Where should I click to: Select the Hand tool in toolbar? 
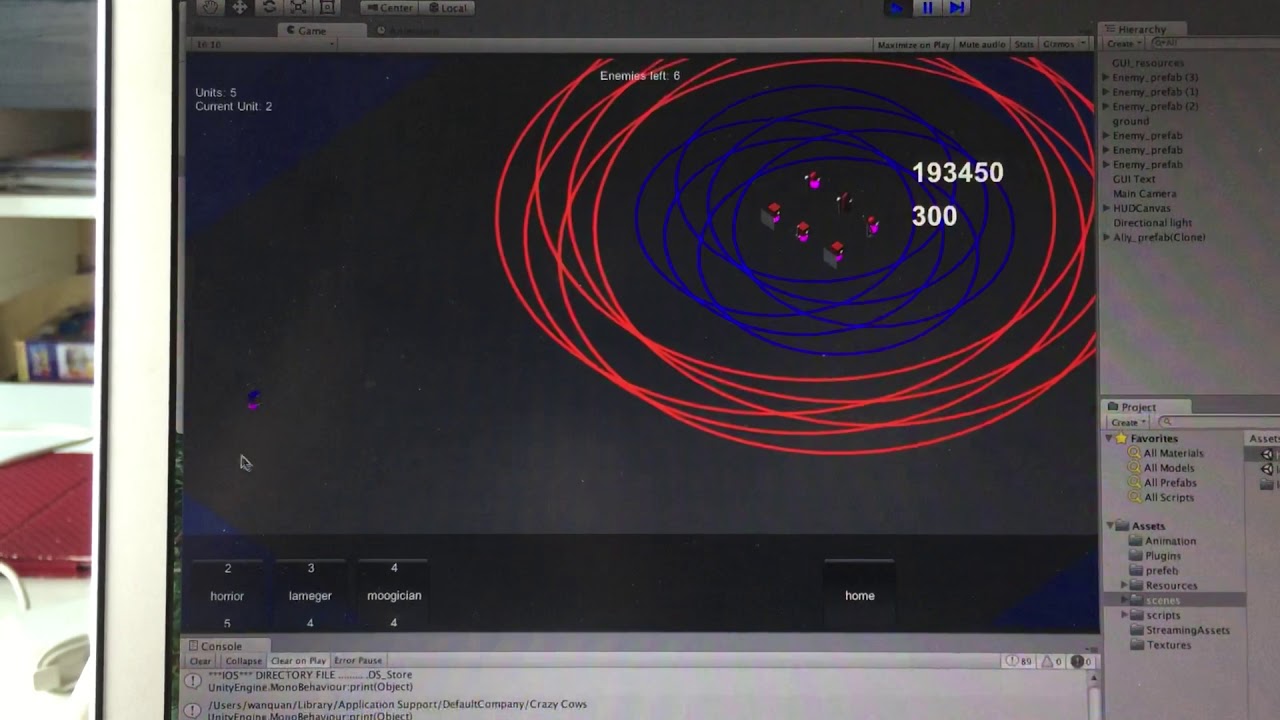[210, 7]
